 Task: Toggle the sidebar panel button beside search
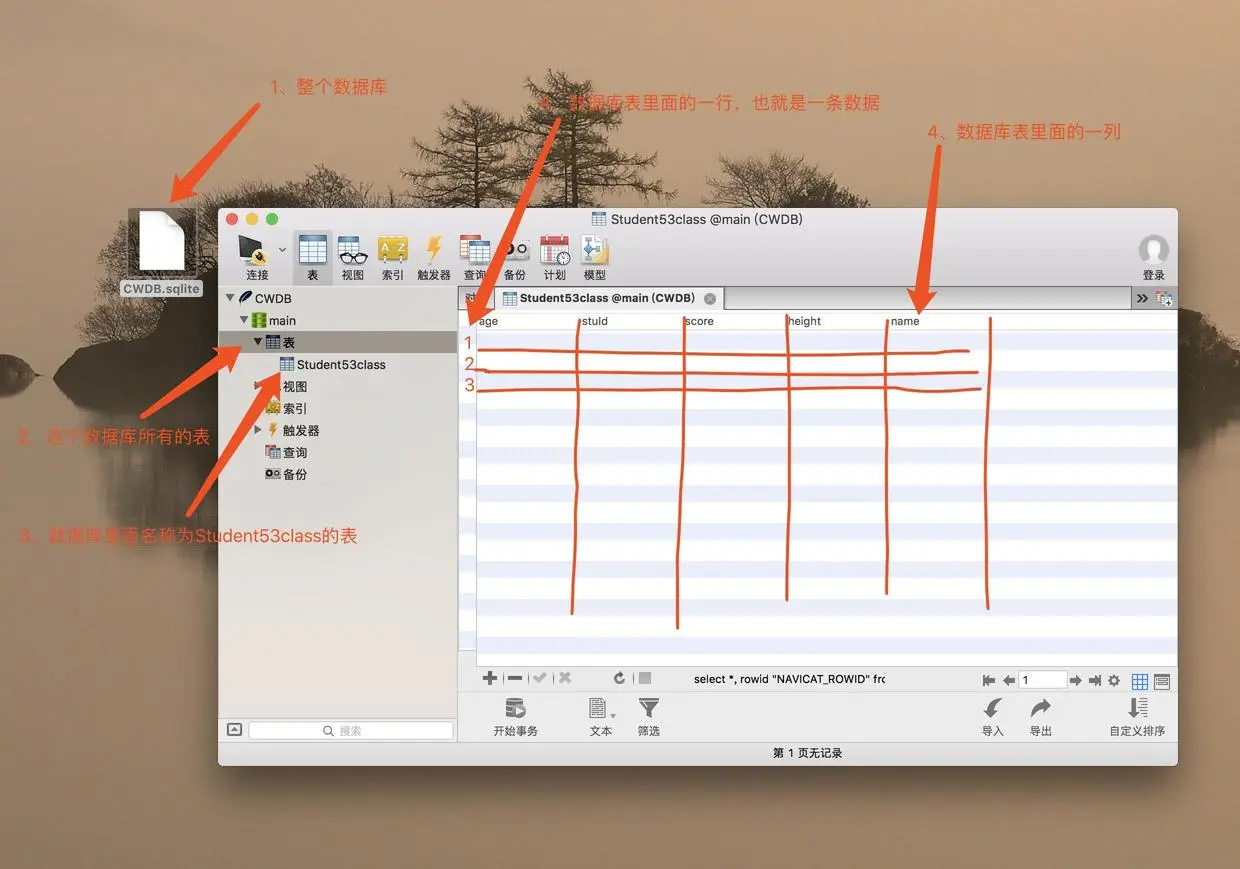pos(234,730)
